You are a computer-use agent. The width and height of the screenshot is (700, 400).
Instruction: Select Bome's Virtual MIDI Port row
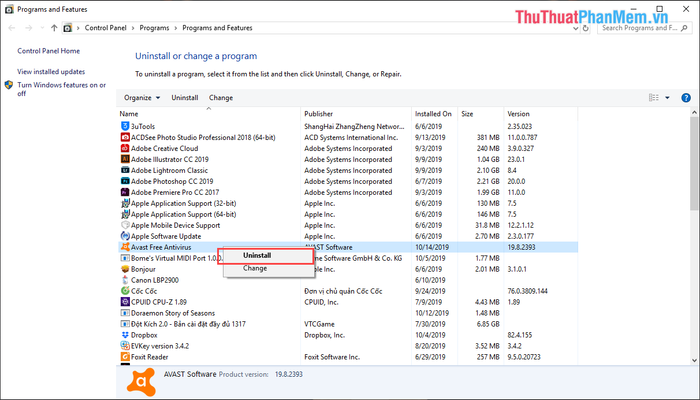[348, 258]
